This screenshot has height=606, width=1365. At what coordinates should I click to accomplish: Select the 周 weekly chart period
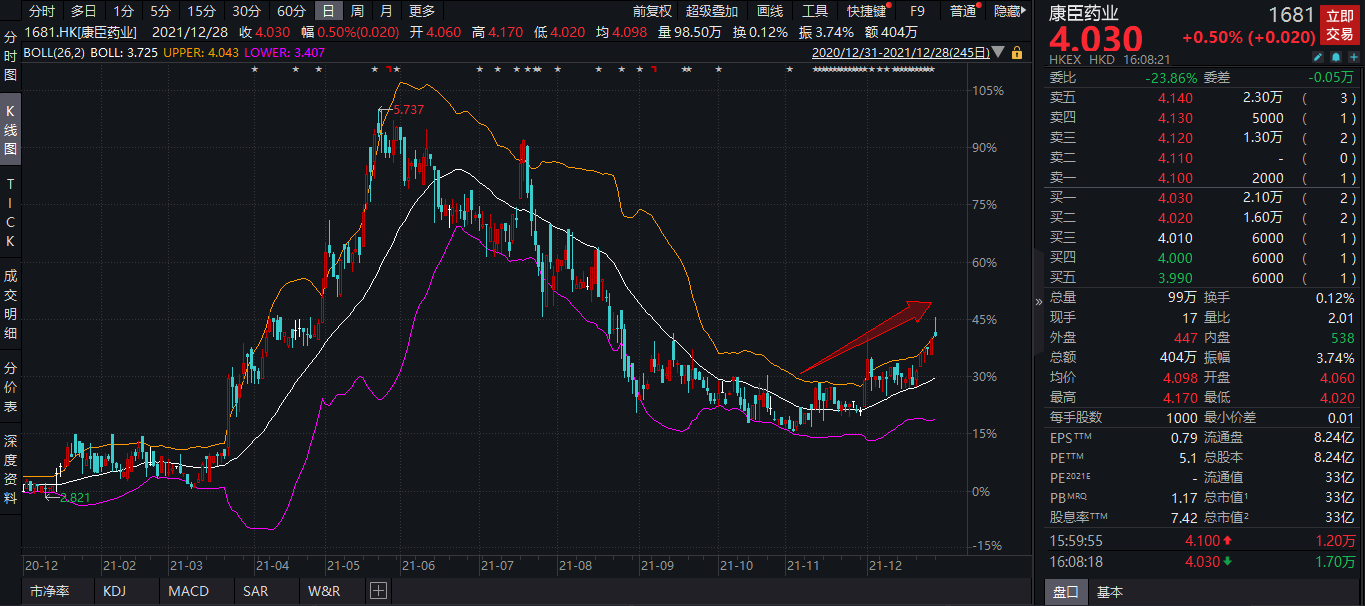[x=357, y=11]
